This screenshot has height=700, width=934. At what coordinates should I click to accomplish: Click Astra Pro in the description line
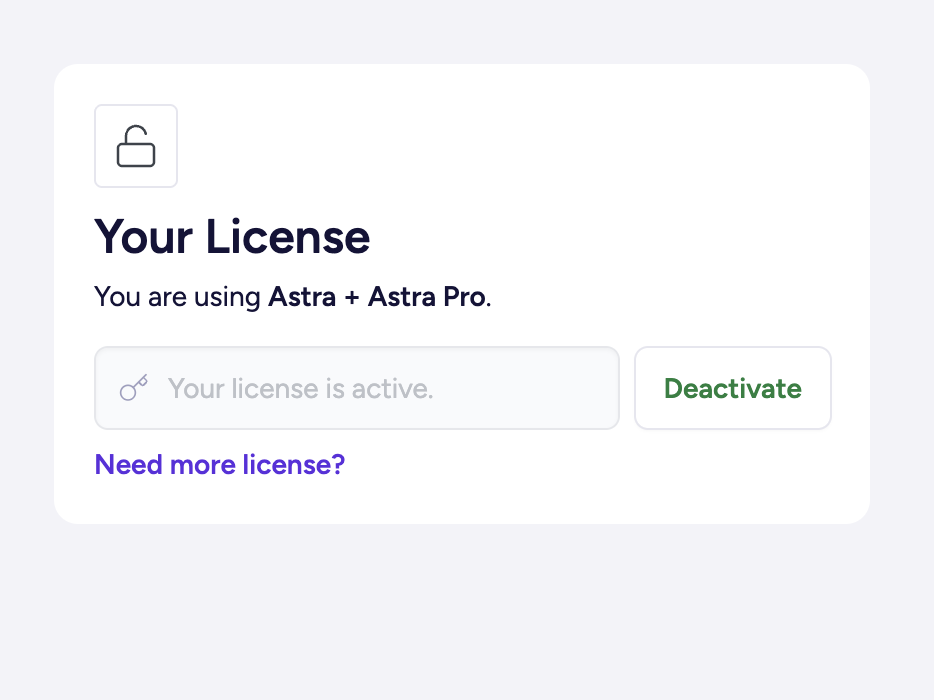click(x=428, y=297)
